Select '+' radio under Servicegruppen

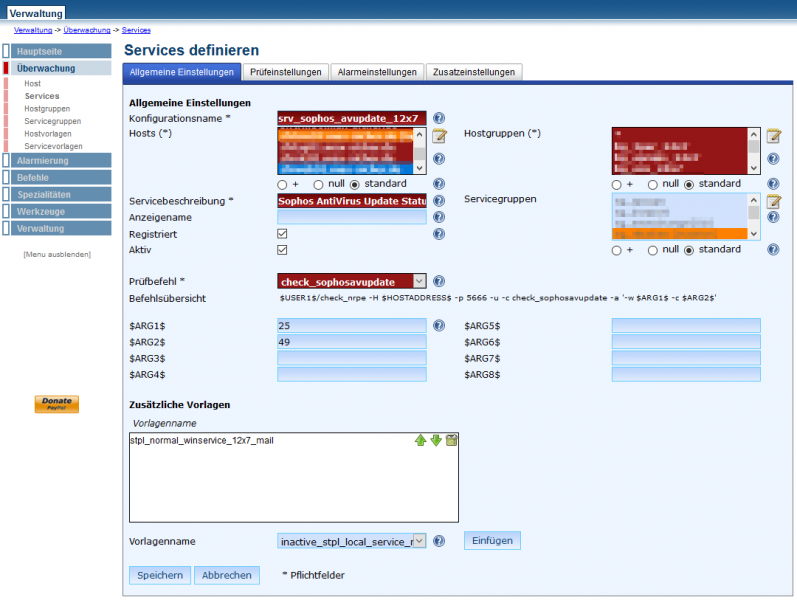(617, 250)
